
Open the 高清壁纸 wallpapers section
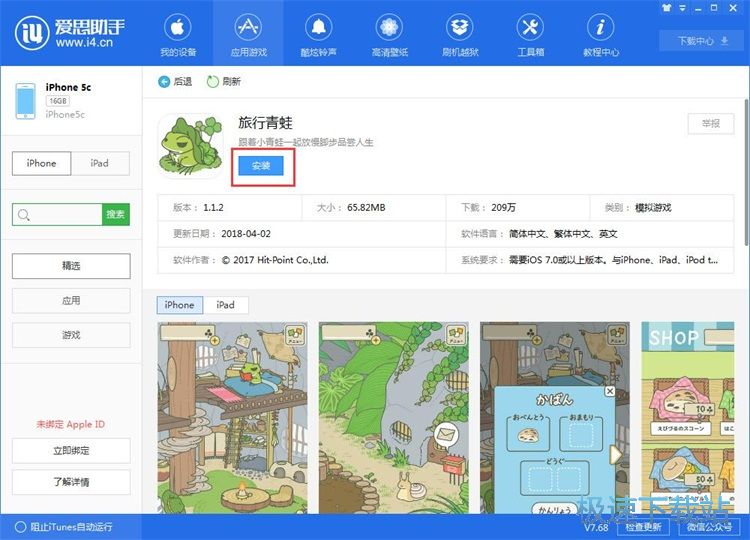coord(389,35)
